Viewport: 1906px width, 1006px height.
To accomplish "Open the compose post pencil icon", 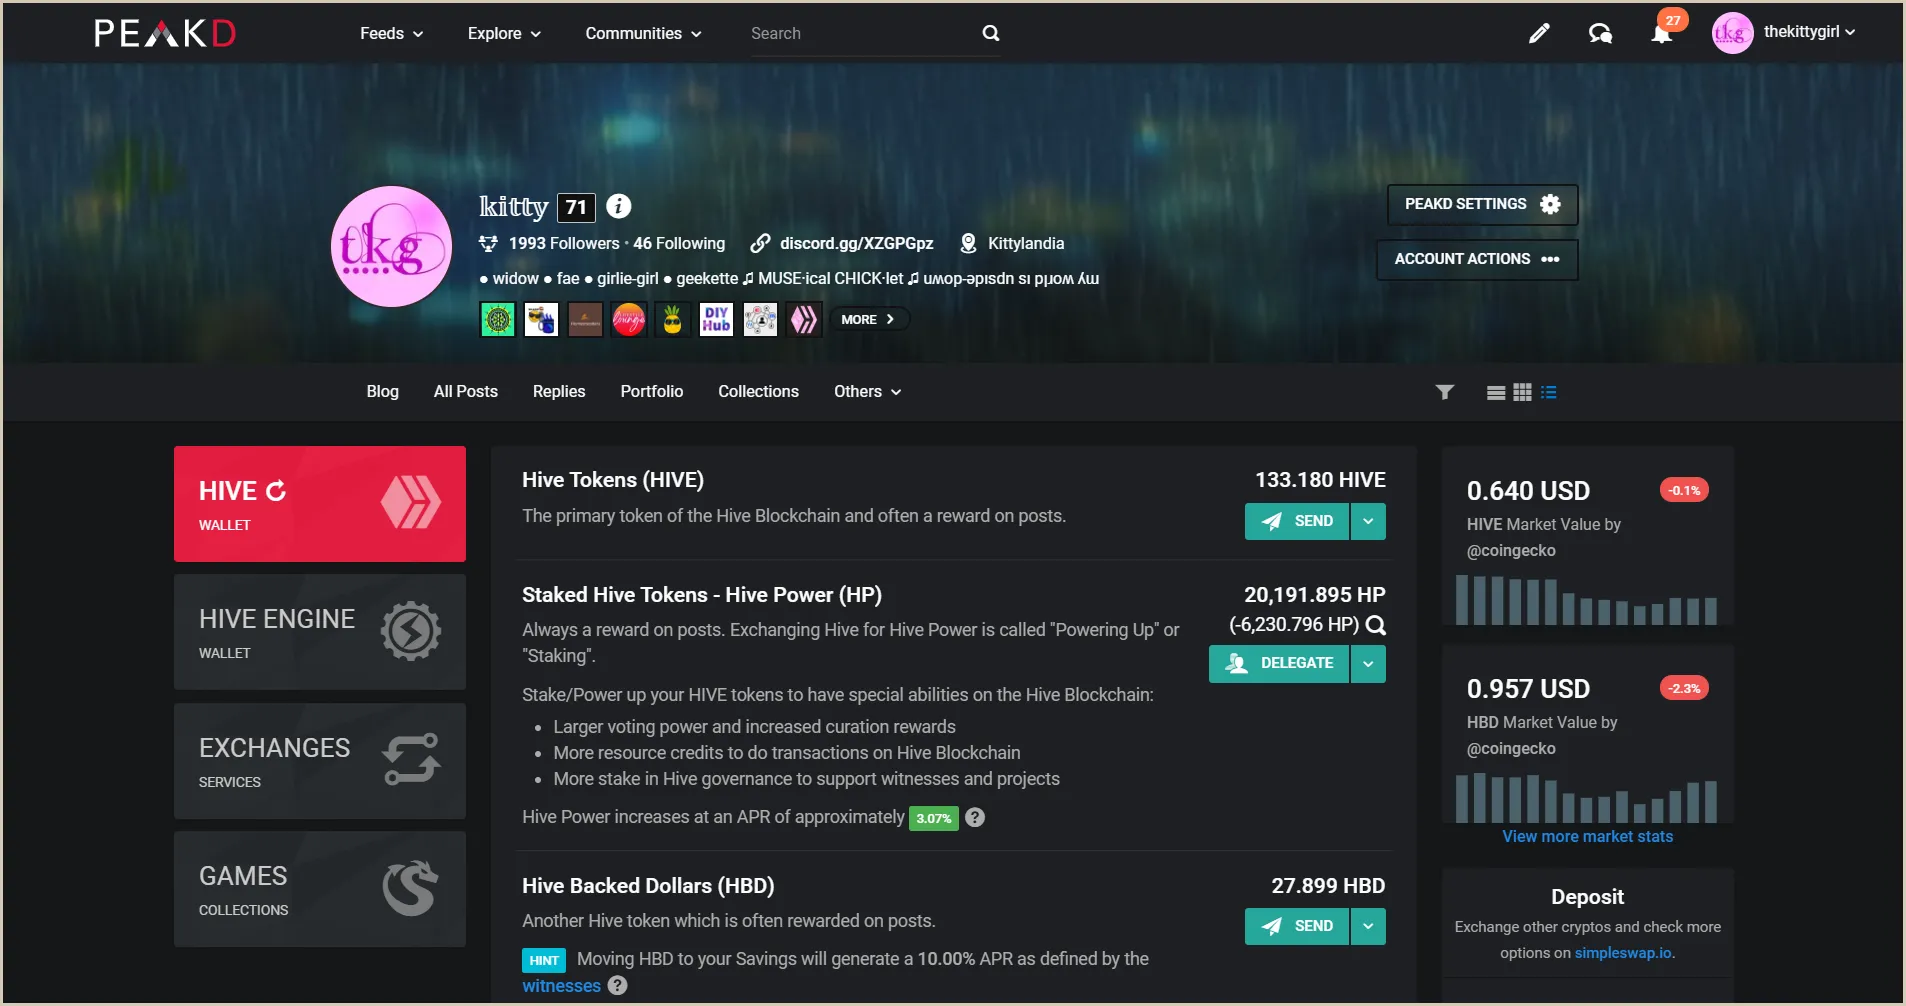I will tap(1539, 33).
